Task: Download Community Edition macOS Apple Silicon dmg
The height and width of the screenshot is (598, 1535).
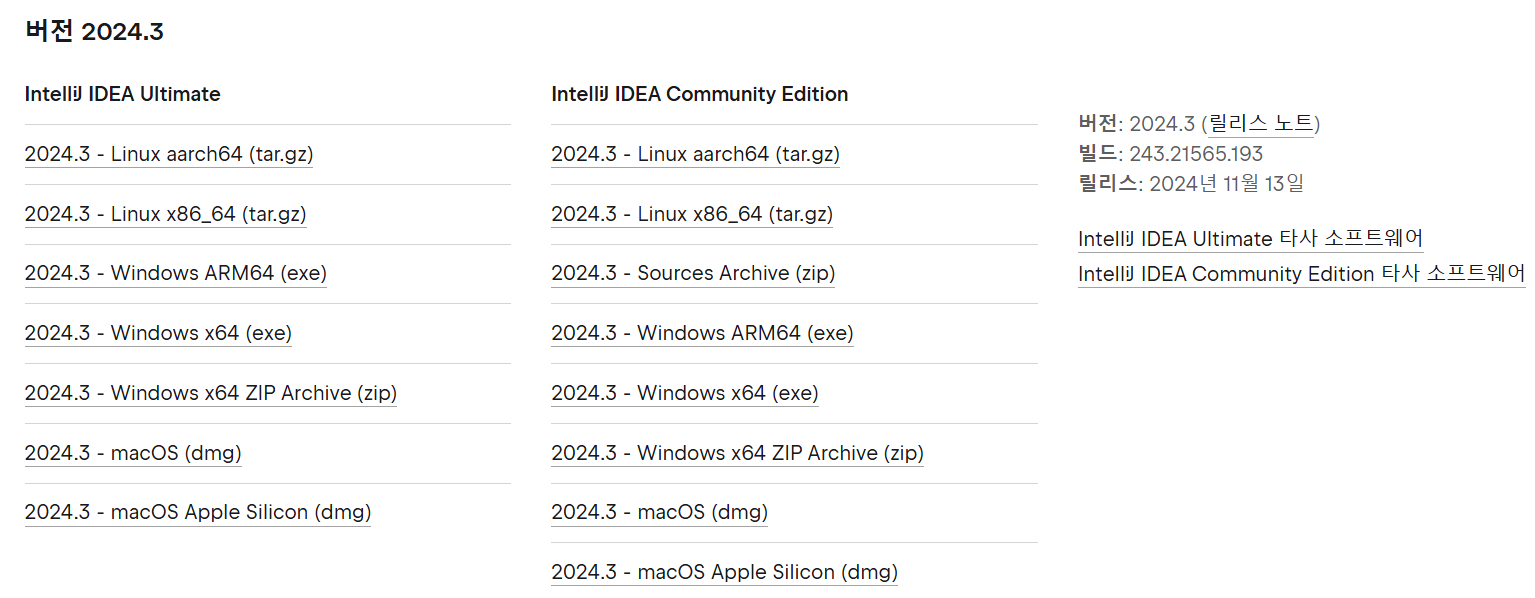Action: [724, 572]
